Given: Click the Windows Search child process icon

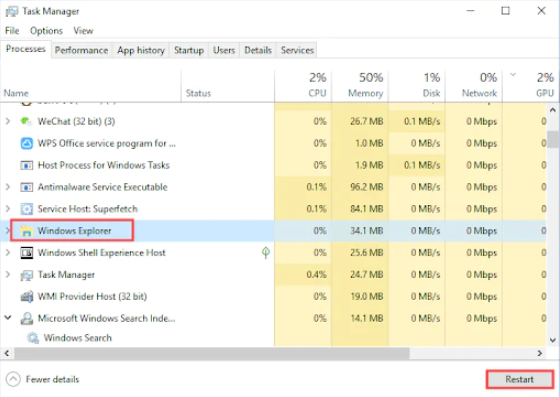Looking at the screenshot, I should [33, 338].
